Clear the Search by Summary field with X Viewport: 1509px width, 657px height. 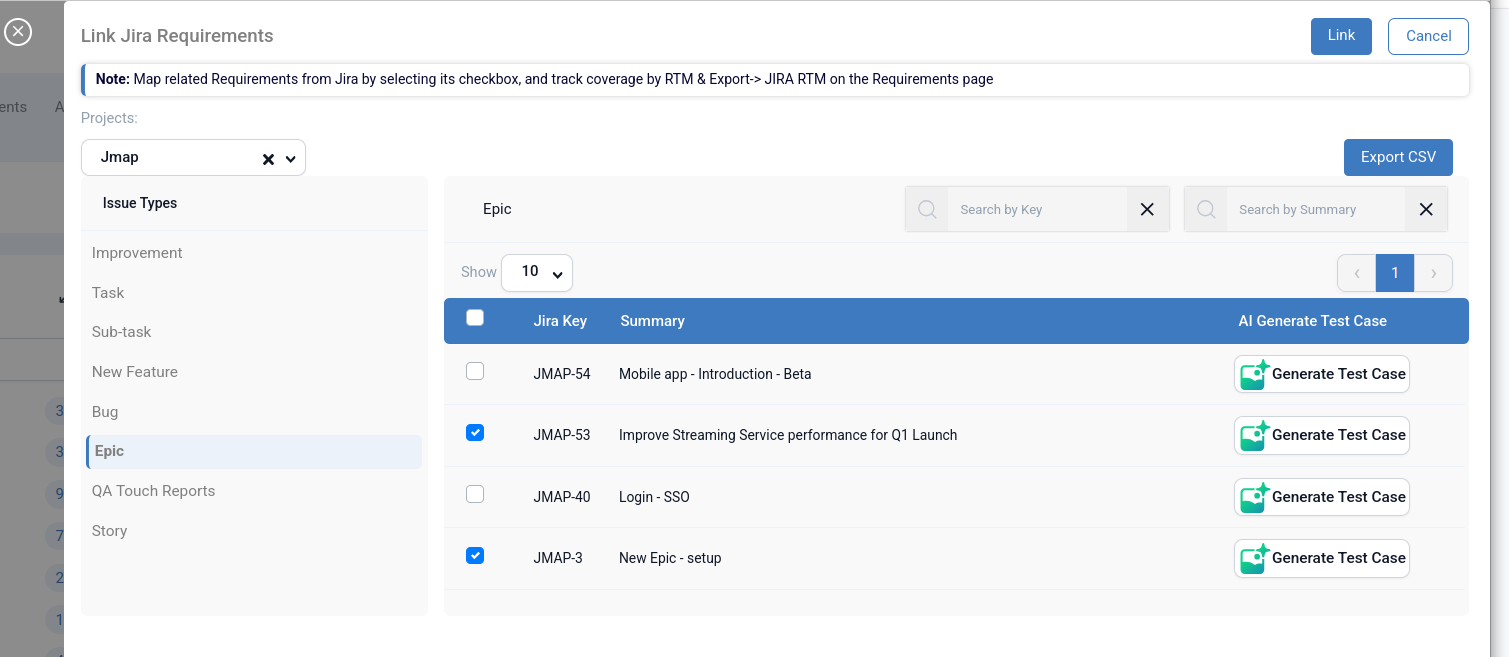[x=1426, y=210]
